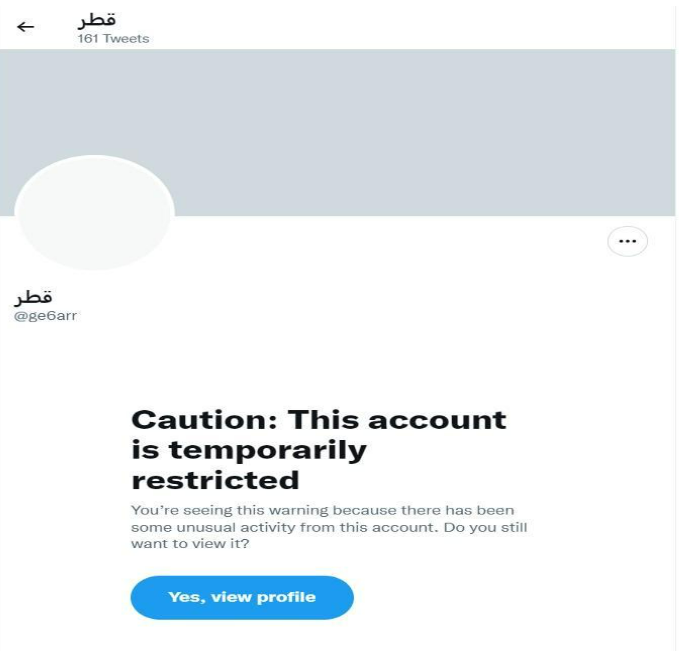
Task: Click 'because there has been' text
Action: (423, 510)
